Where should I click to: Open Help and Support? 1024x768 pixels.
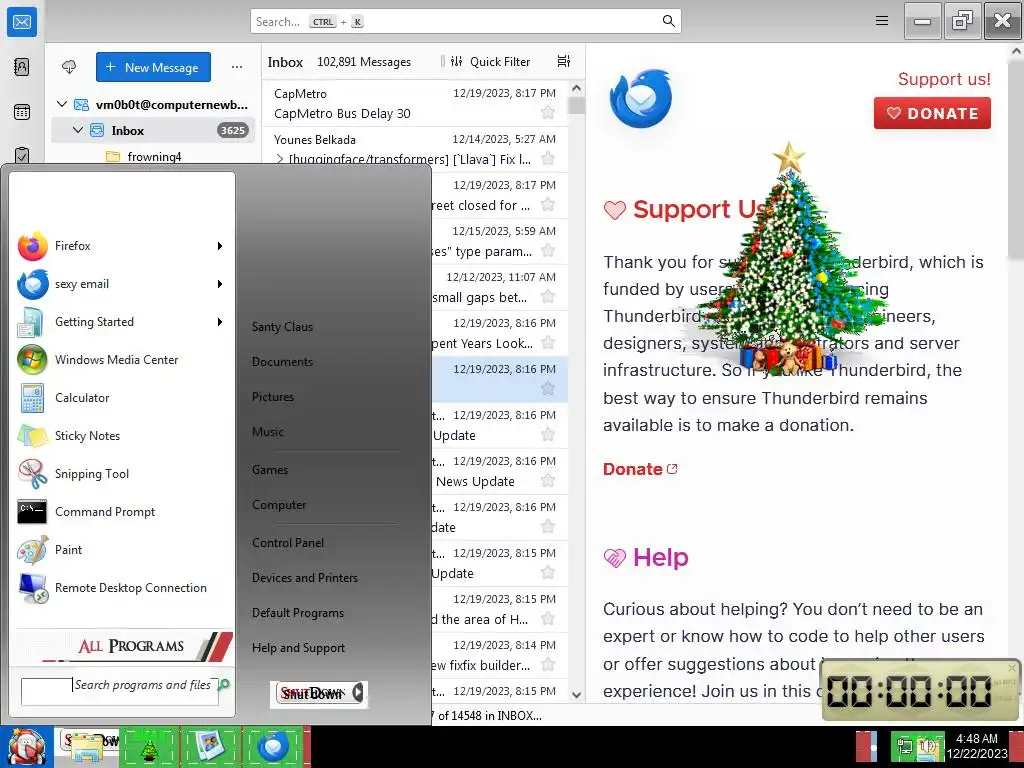click(x=298, y=647)
